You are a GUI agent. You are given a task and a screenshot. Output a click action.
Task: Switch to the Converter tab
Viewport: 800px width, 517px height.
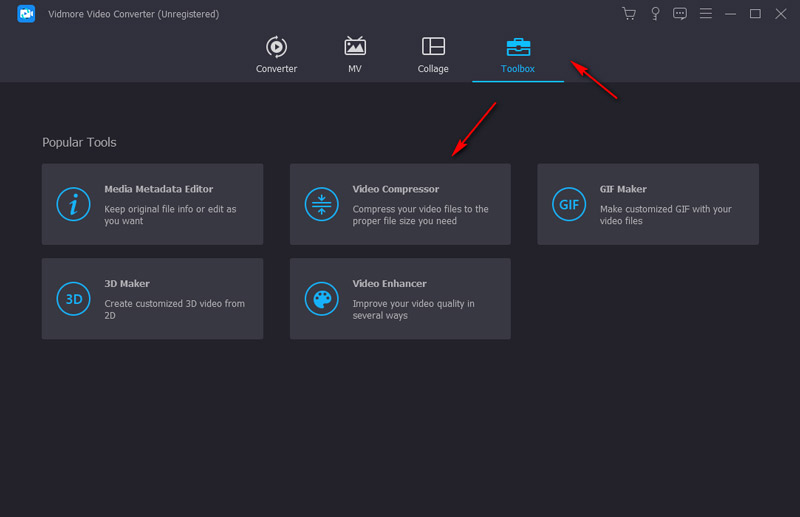tap(276, 56)
